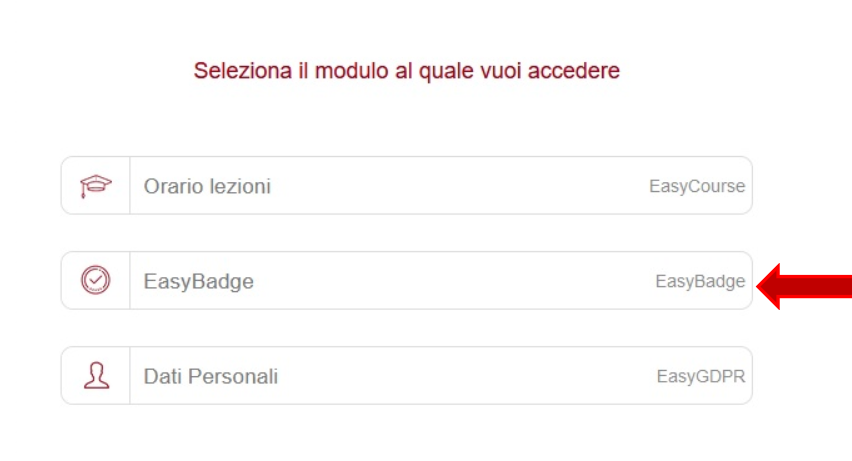852x461 pixels.
Task: Click the gray EasyBadge tag beside the arrow
Action: [700, 282]
